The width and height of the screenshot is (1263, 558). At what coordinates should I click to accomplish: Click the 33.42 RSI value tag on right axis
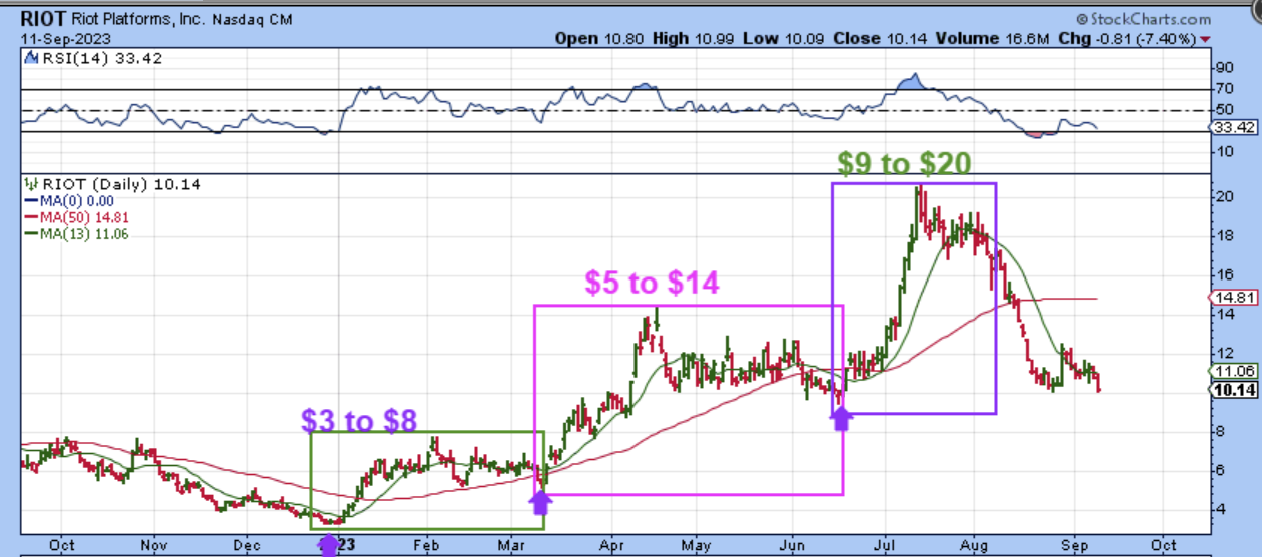[x=1235, y=128]
